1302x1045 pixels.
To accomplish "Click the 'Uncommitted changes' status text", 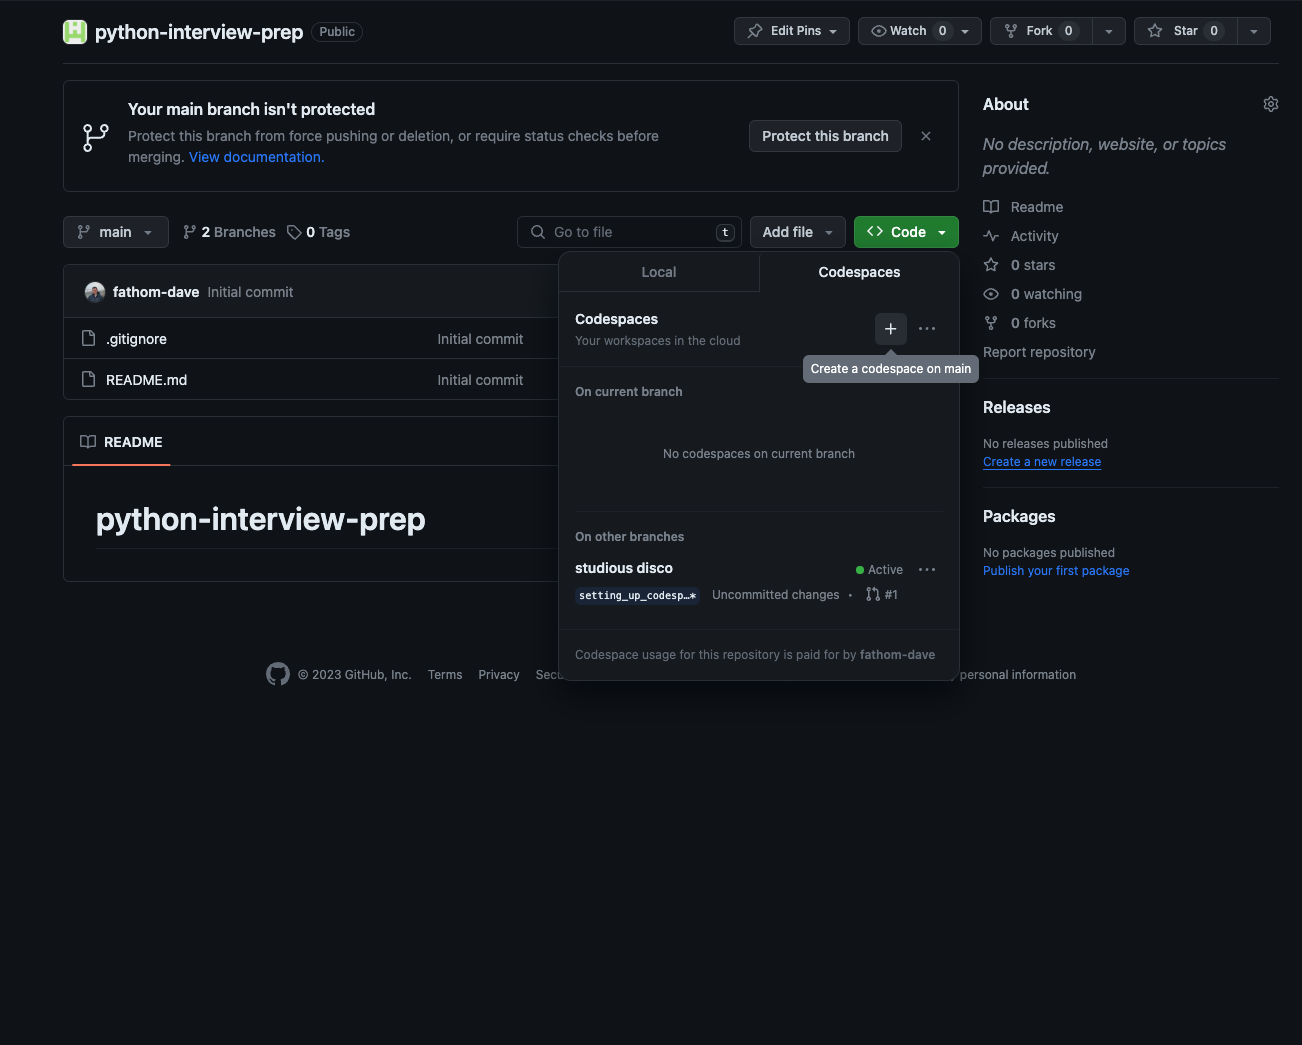I will (776, 595).
